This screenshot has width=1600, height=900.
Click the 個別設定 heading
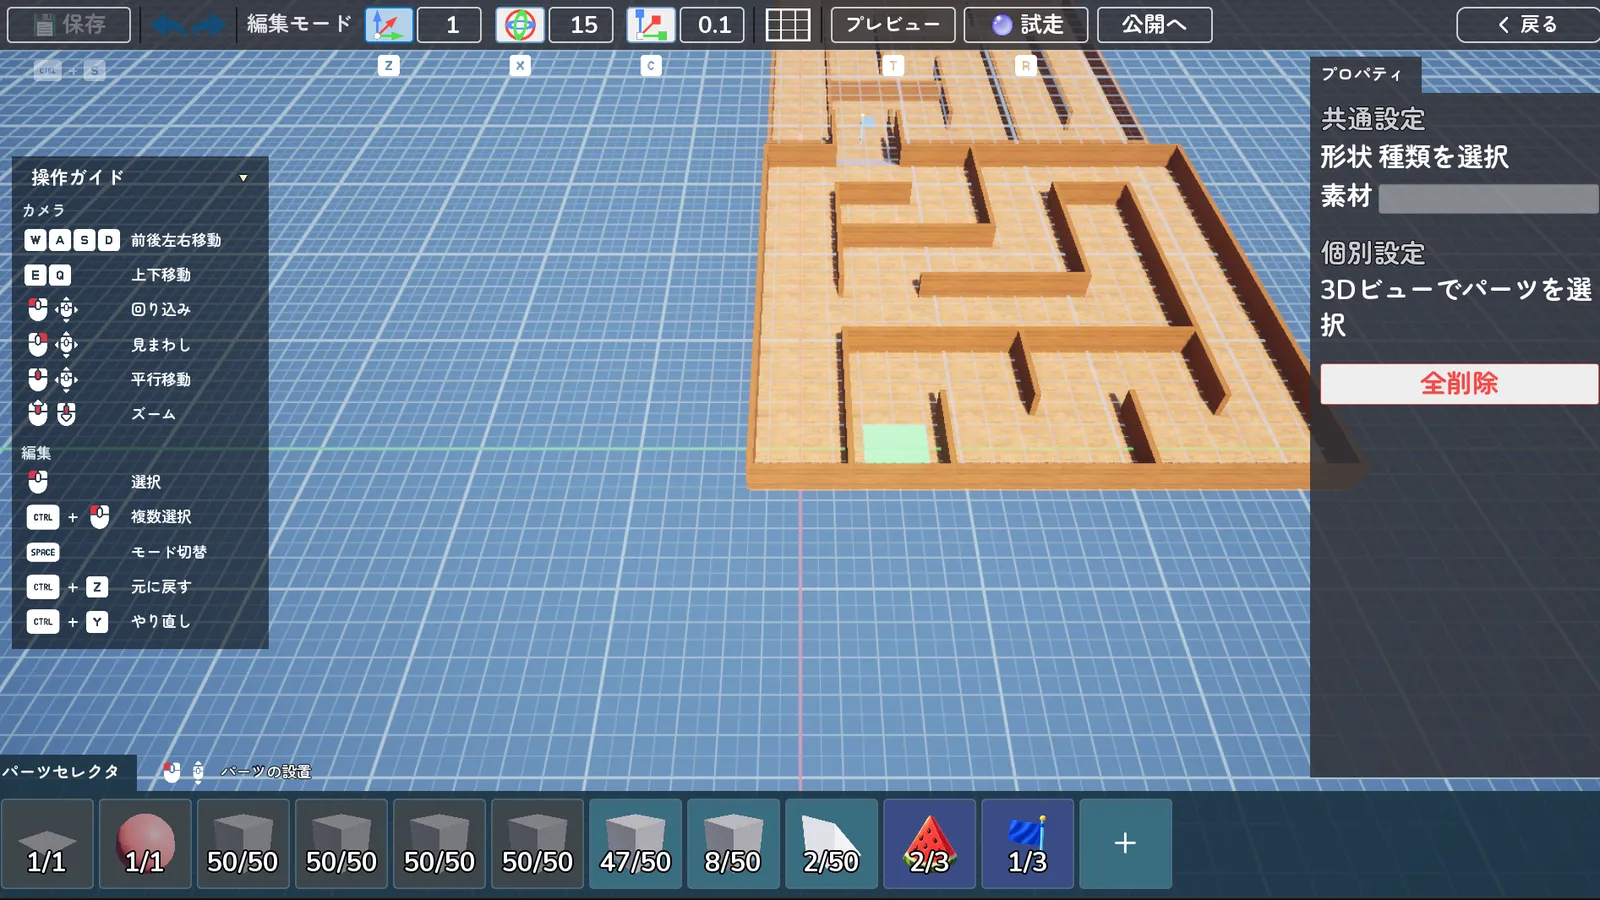click(1373, 253)
